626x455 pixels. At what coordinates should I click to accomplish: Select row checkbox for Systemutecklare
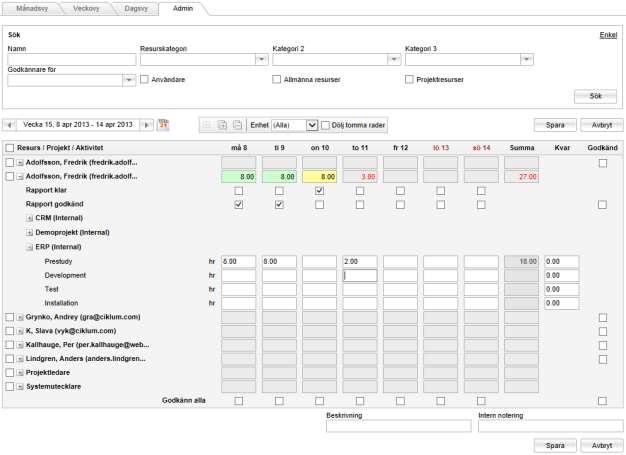(10, 387)
